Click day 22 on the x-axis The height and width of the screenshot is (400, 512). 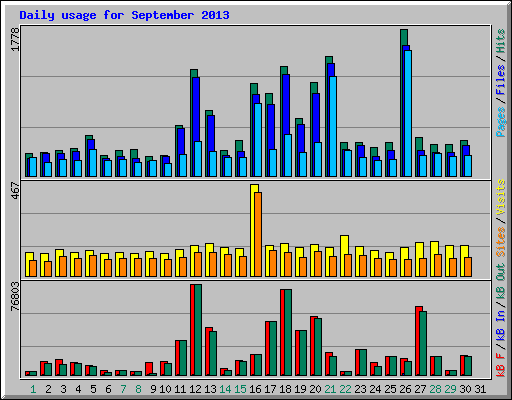tap(345, 389)
